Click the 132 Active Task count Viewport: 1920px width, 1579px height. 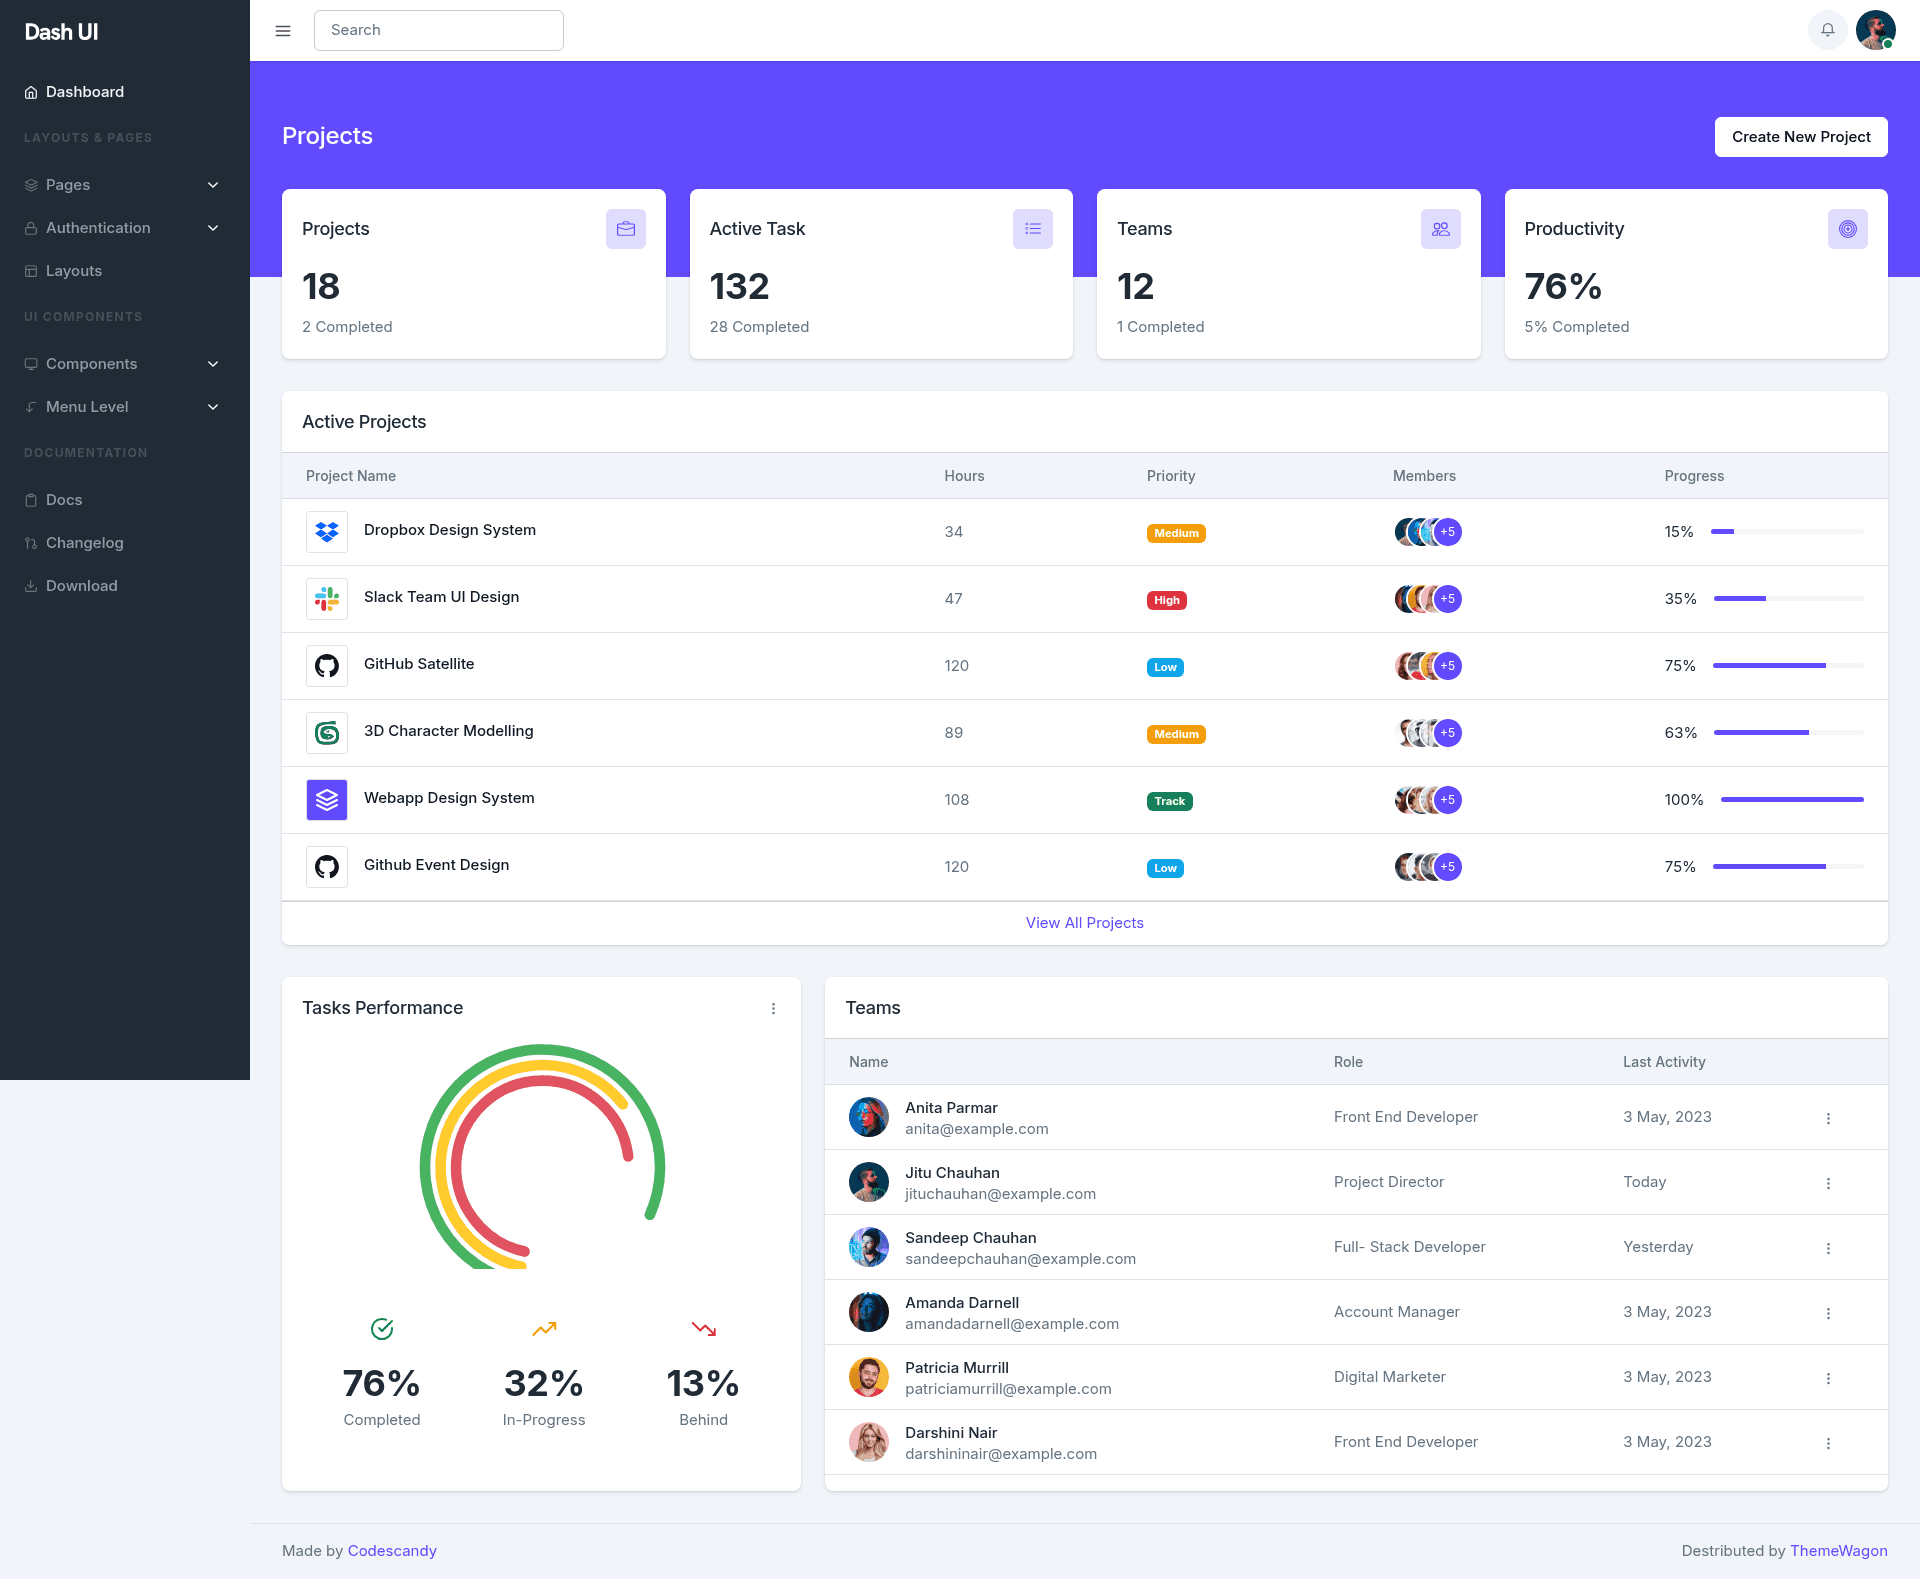pos(739,287)
